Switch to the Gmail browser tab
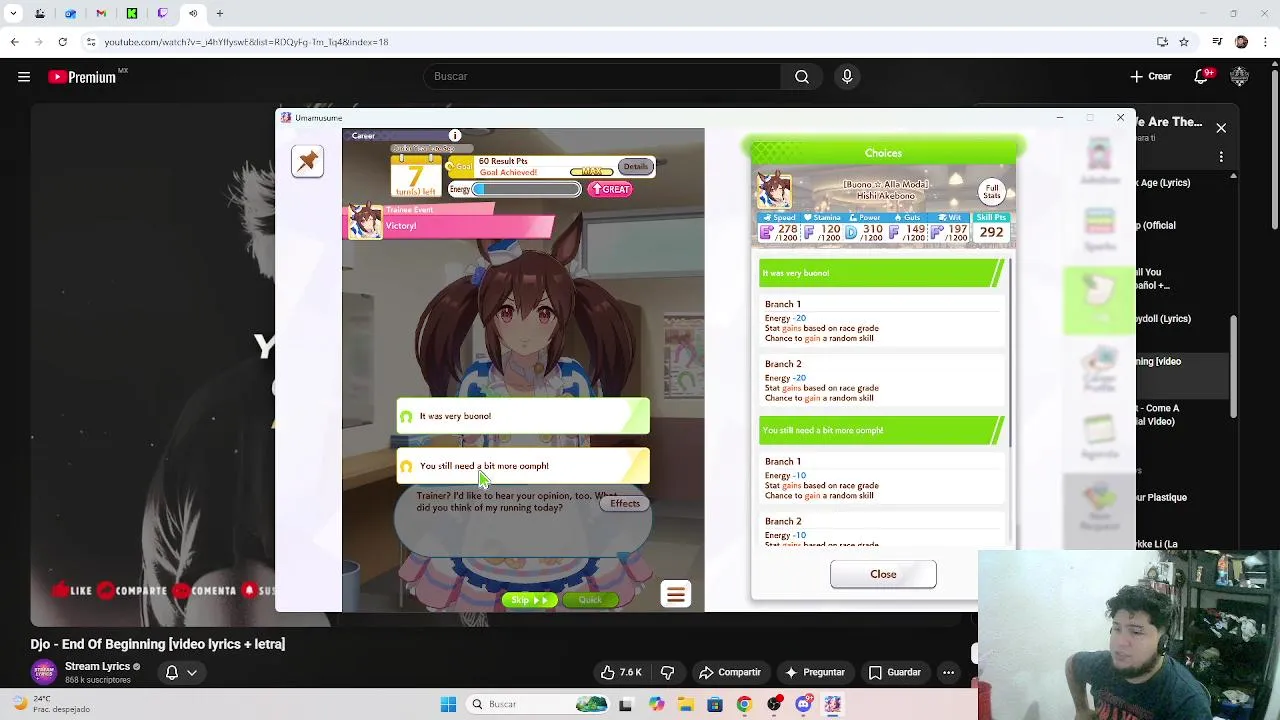This screenshot has width=1280, height=720. (x=101, y=14)
